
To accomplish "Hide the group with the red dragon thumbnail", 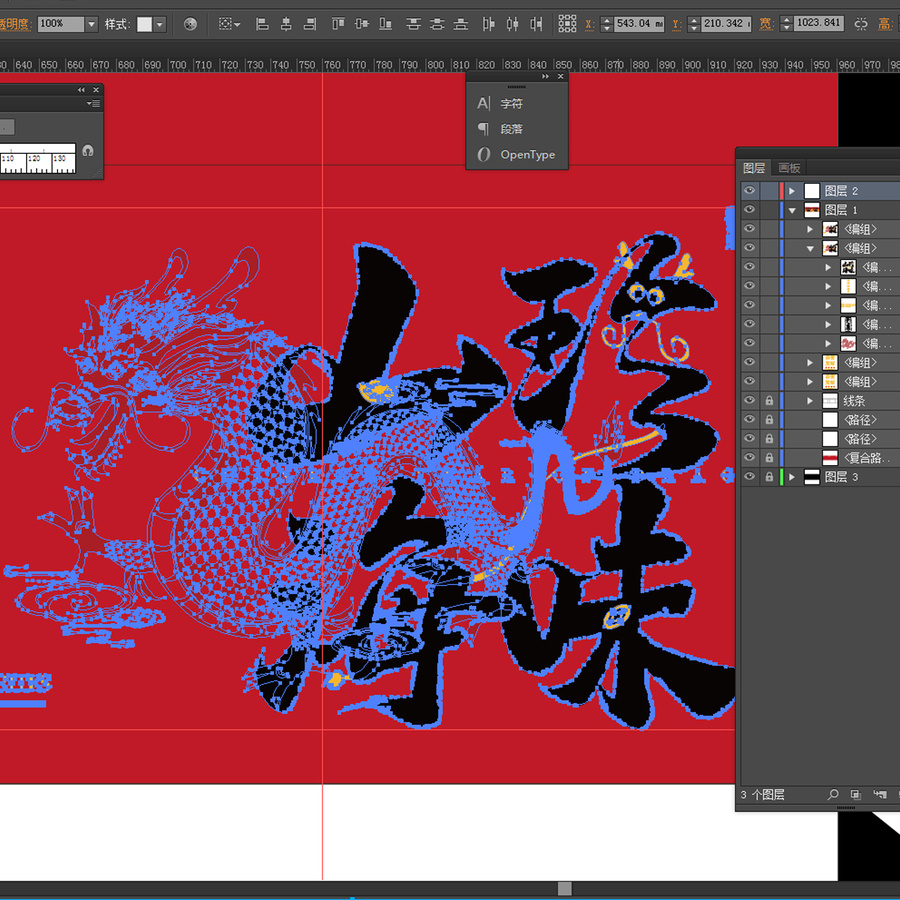I will click(749, 343).
